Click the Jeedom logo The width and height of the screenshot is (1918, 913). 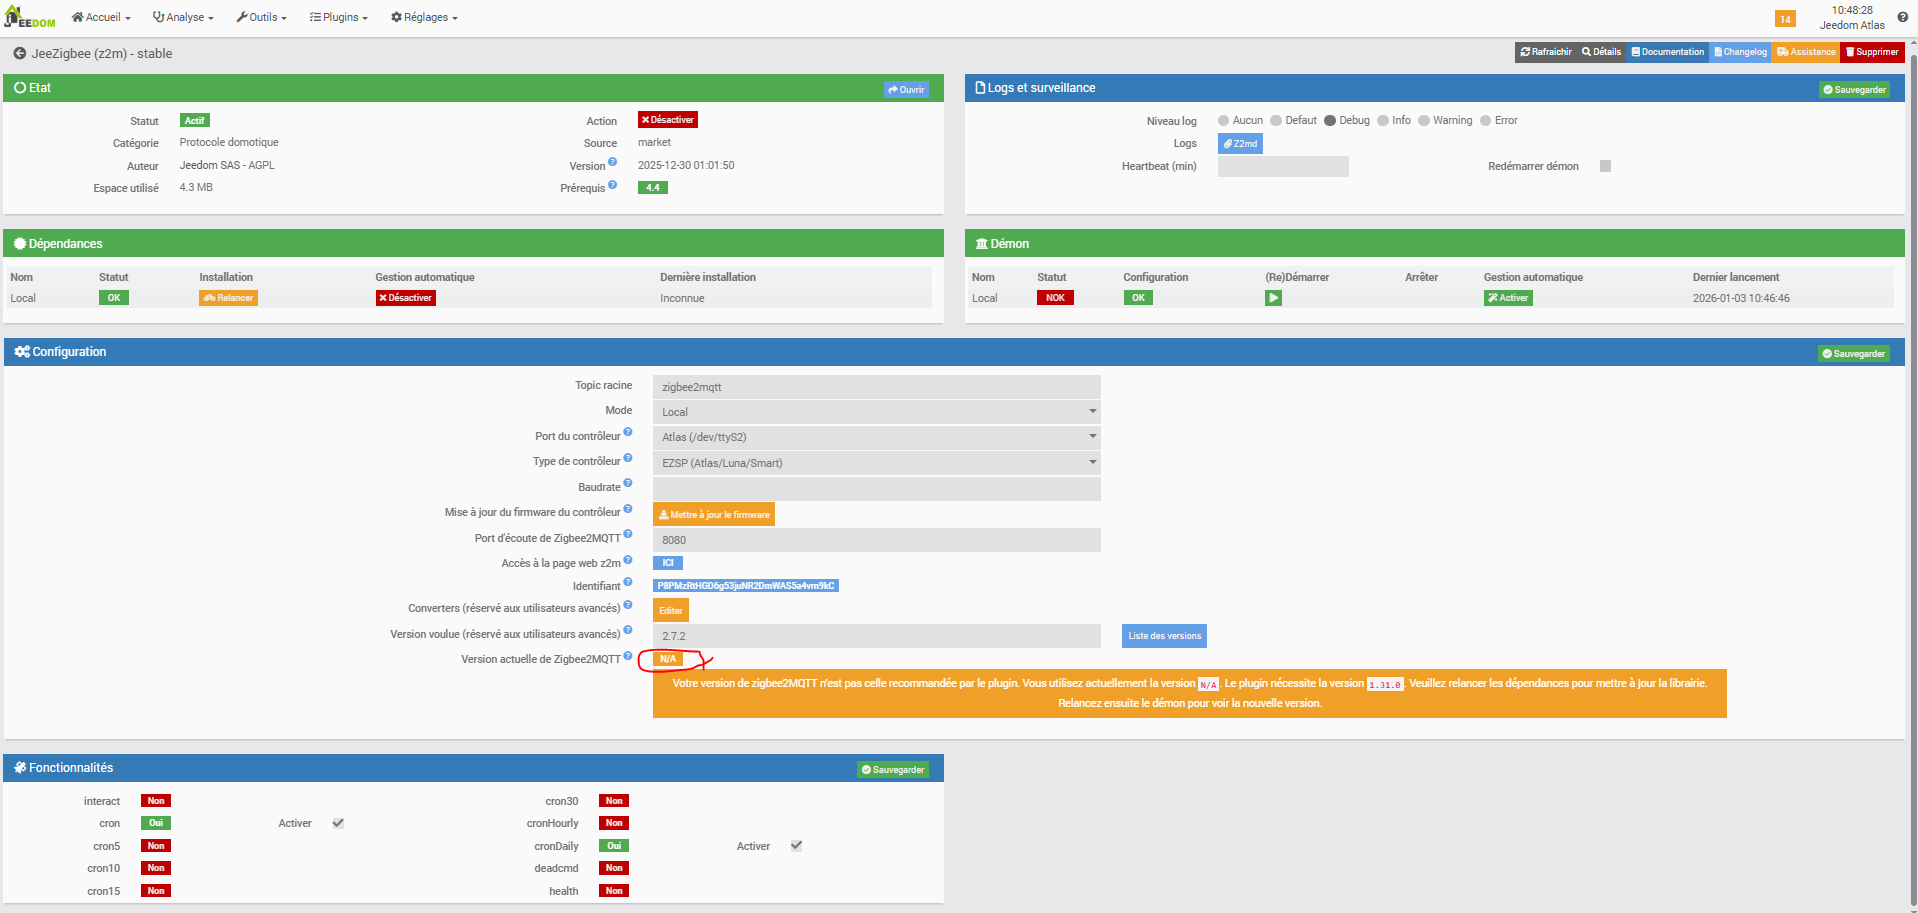tap(30, 17)
